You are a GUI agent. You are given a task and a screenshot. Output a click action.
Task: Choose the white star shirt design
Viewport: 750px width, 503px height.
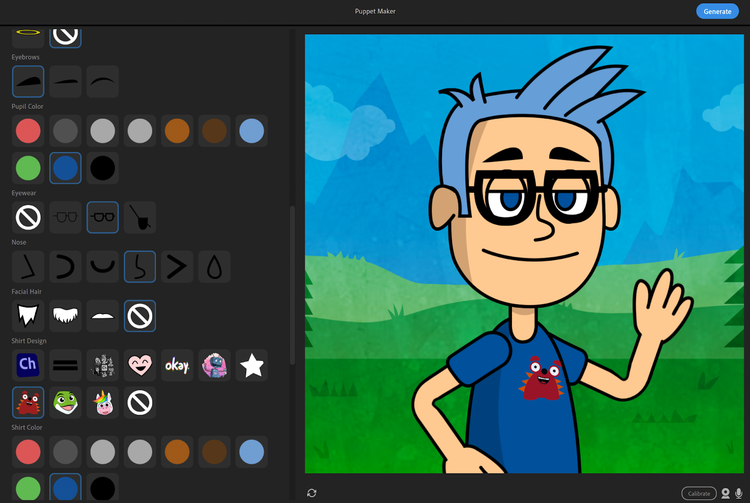click(252, 365)
